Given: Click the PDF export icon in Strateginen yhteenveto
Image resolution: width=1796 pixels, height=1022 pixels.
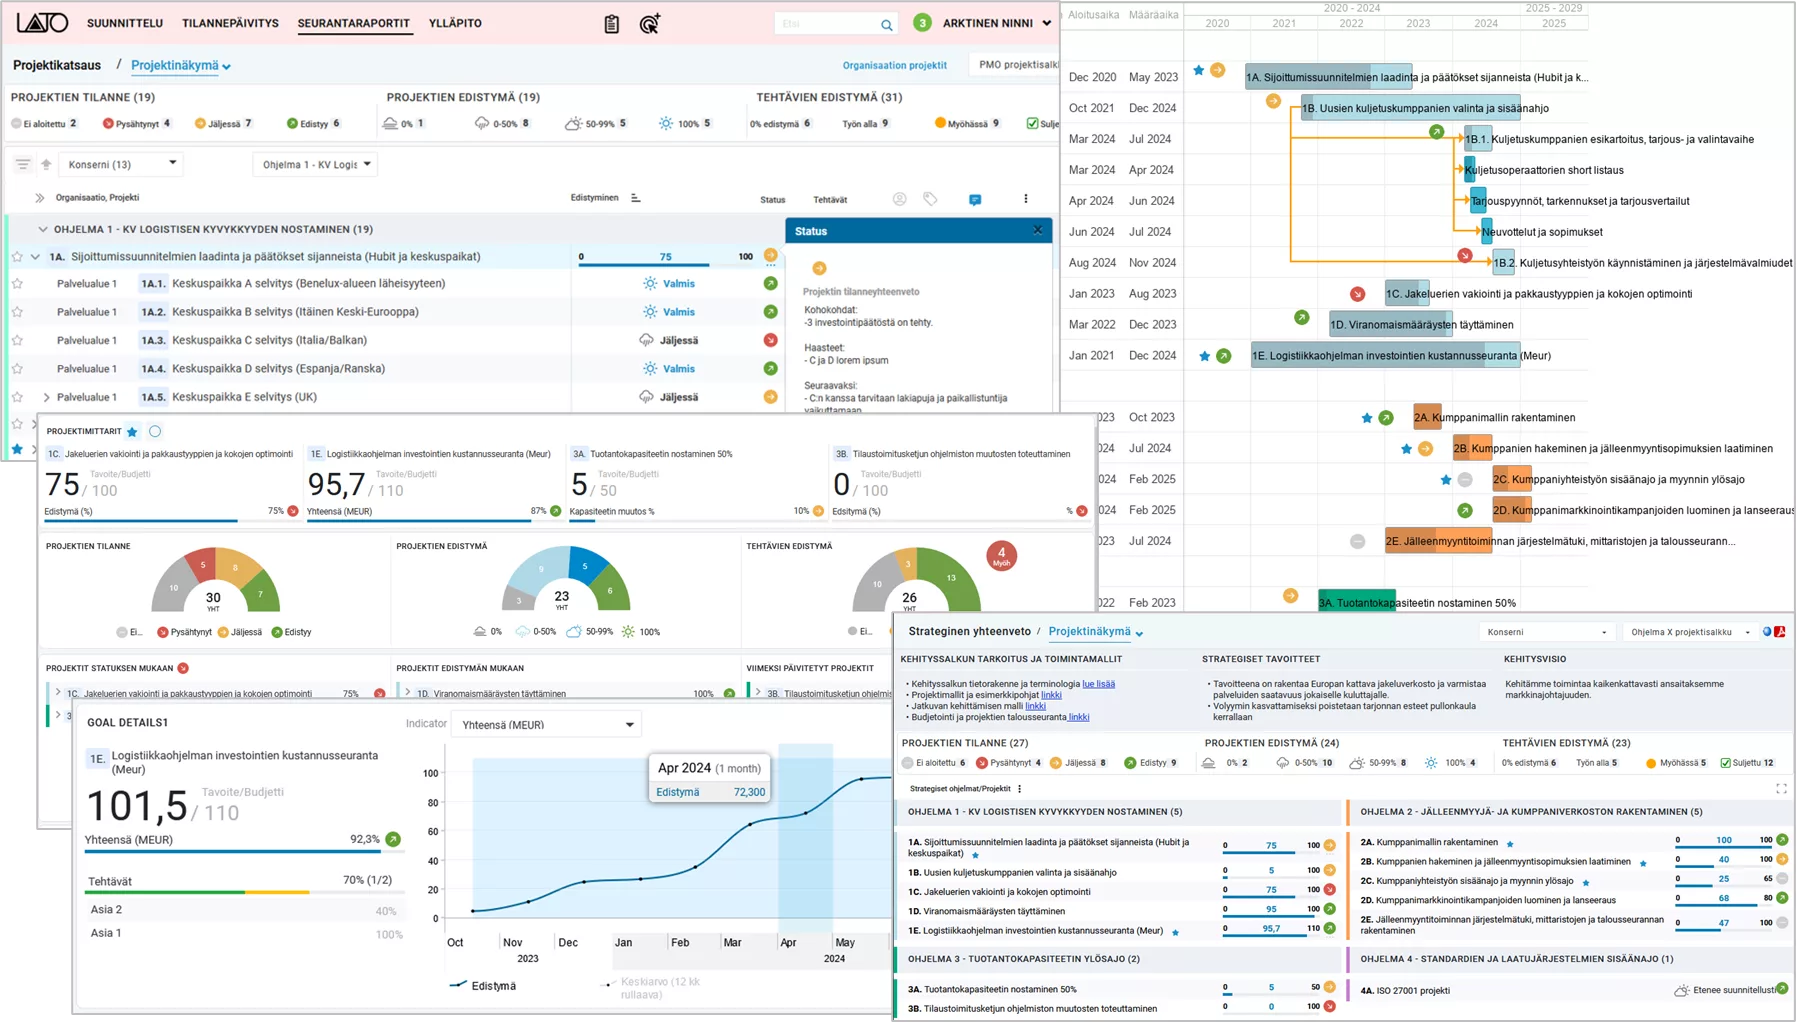Looking at the screenshot, I should point(1780,632).
